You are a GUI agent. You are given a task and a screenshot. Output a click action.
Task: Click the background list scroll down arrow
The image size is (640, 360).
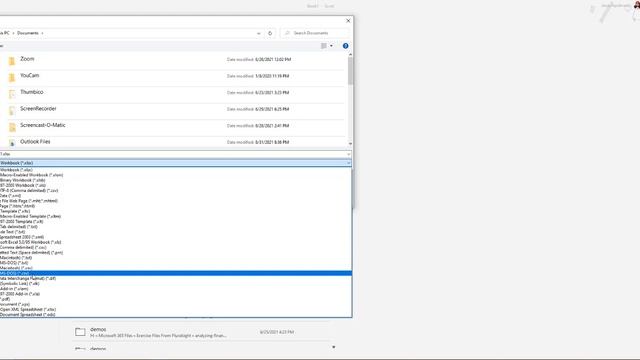pyautogui.click(x=333, y=347)
